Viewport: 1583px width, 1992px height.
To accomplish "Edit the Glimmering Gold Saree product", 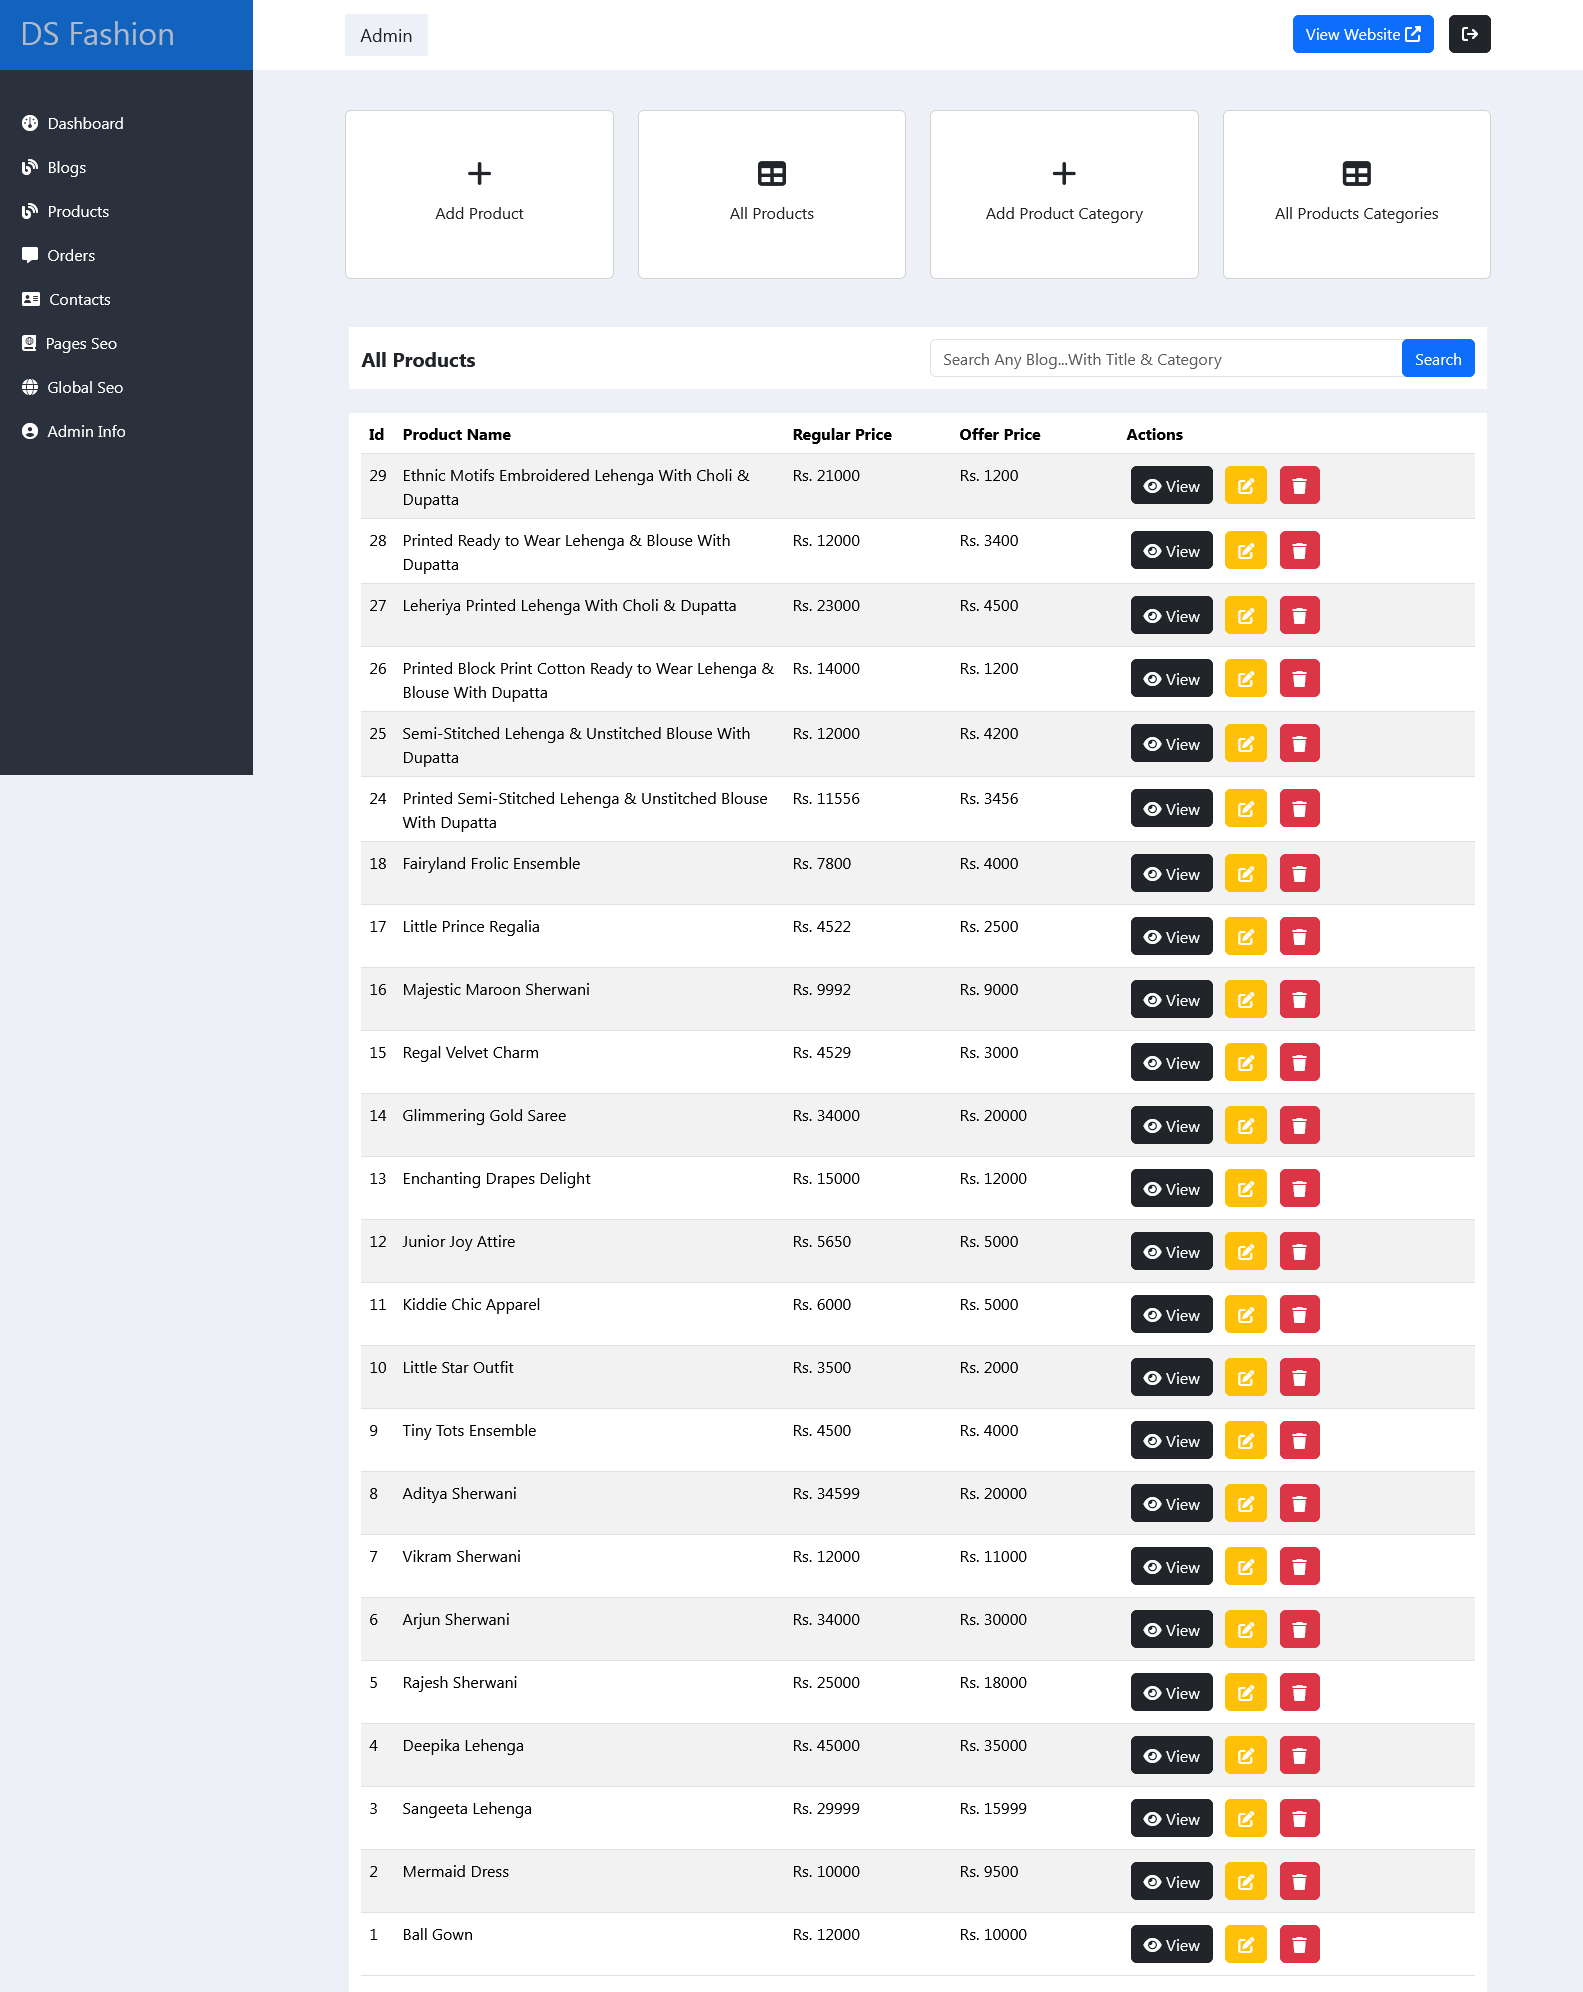I will [x=1245, y=1125].
